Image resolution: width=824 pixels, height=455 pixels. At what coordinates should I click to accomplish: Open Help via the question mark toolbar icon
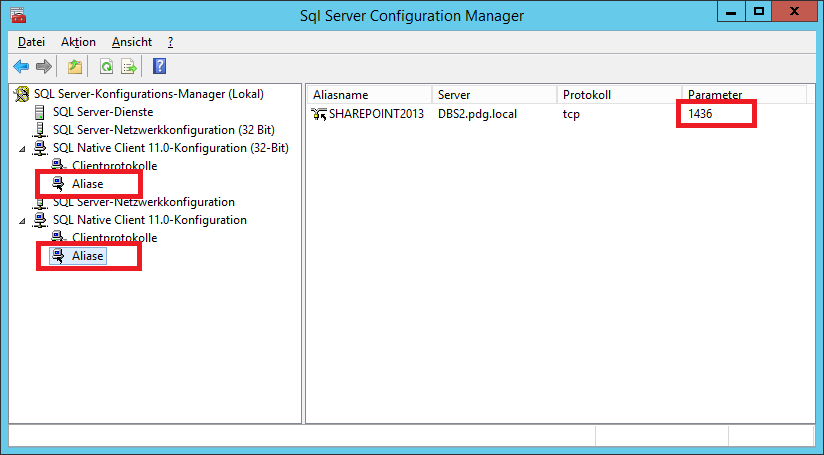[159, 67]
